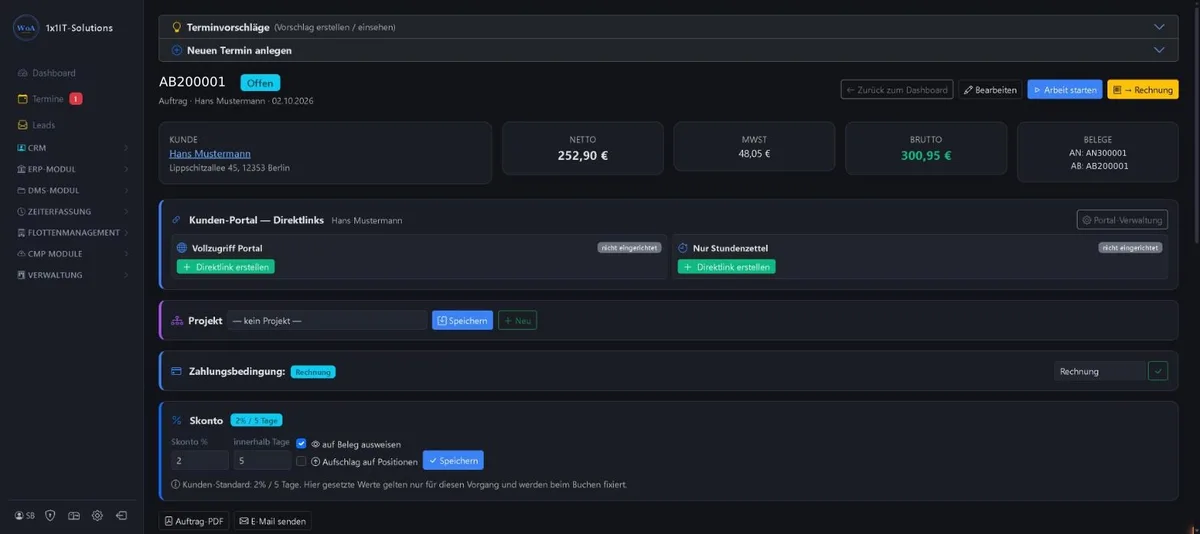Screen dimensions: 1200x534
Task: Click the red Termine notification badge
Action: (76, 99)
